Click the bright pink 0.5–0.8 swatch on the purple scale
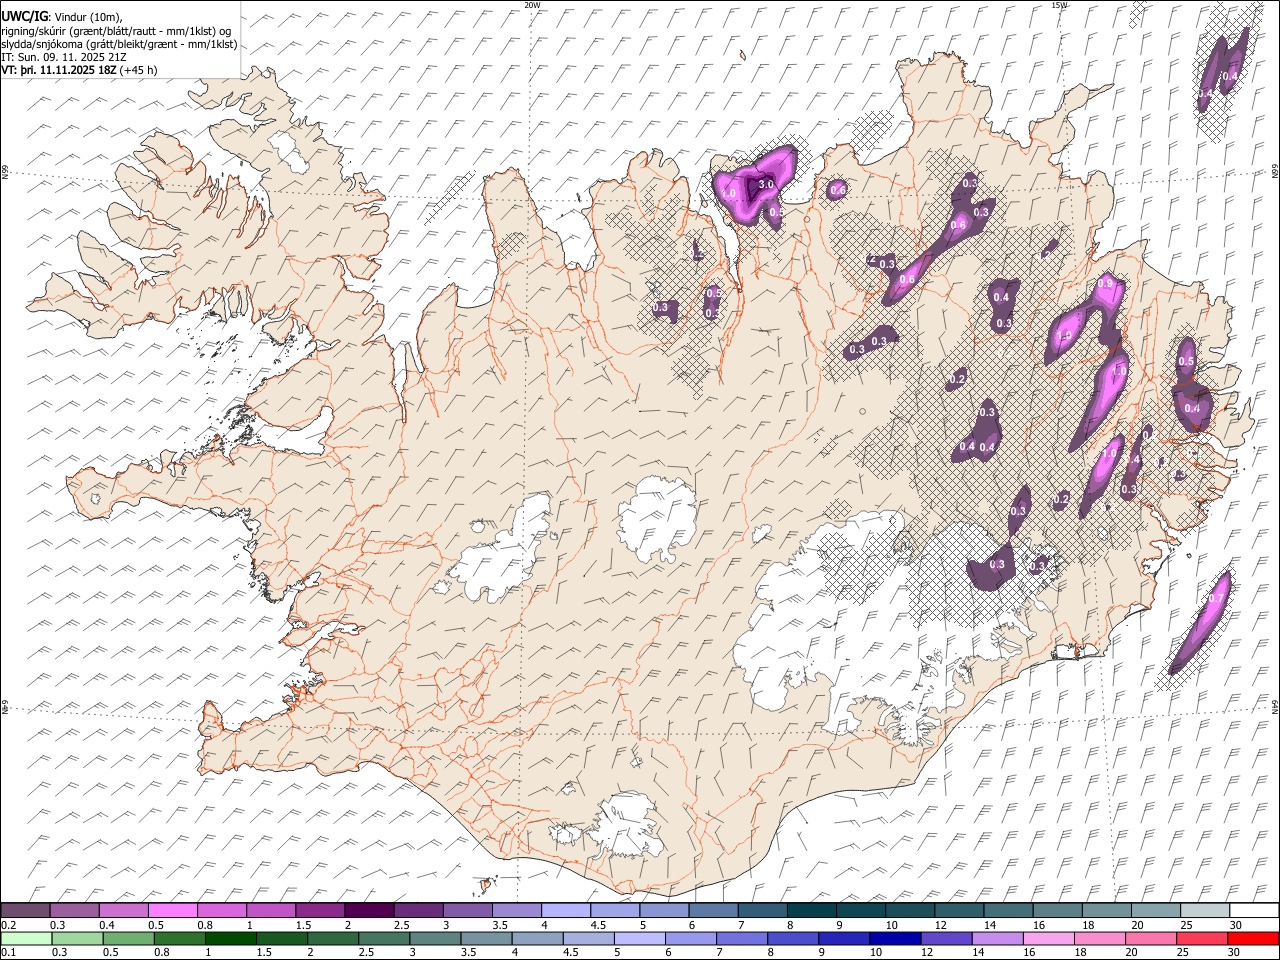Viewport: 1280px width, 960px height. [173, 910]
